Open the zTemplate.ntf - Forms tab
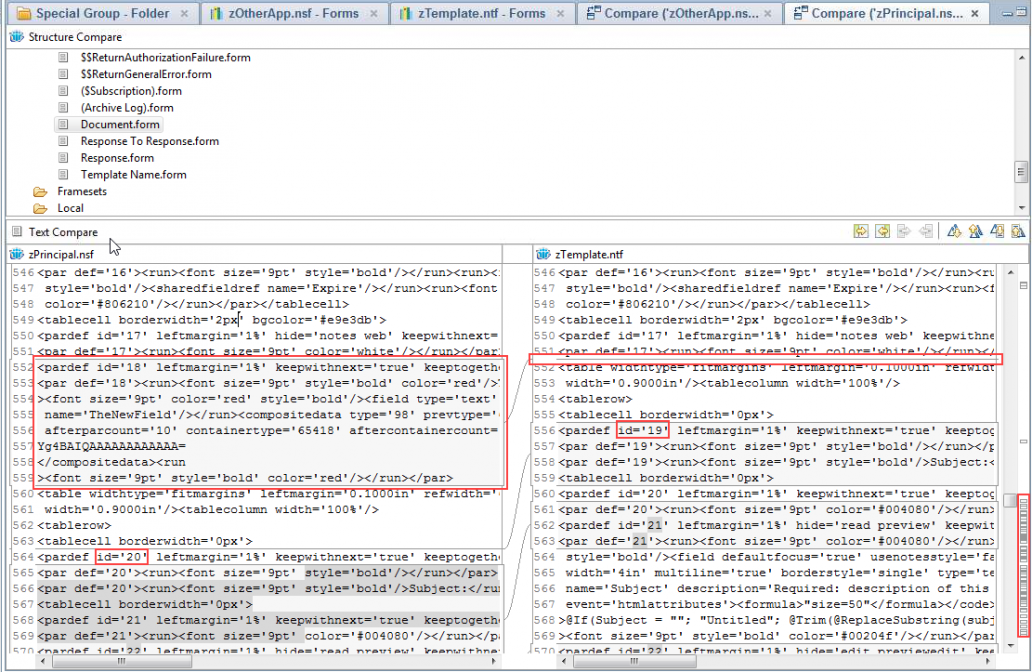Viewport: 1032px width, 672px height. (x=481, y=13)
